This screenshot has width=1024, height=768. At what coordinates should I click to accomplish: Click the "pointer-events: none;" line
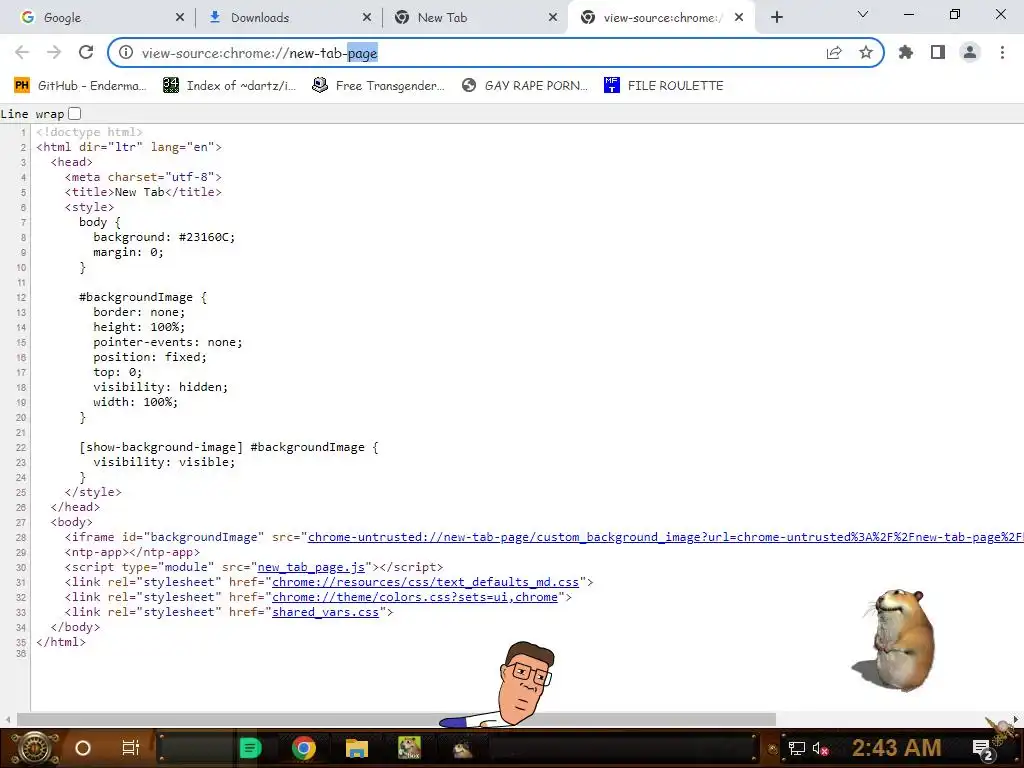pyautogui.click(x=168, y=342)
